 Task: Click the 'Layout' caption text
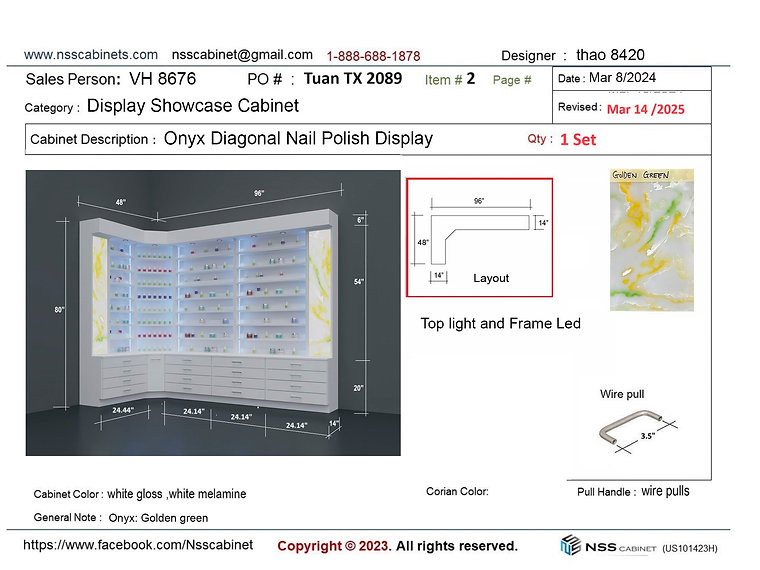pyautogui.click(x=491, y=278)
